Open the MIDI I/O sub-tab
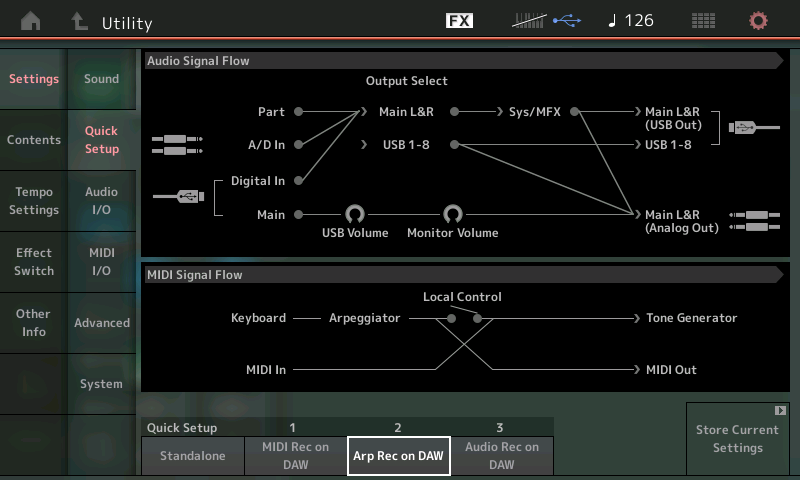Screen dimensions: 800x480 tap(102, 262)
